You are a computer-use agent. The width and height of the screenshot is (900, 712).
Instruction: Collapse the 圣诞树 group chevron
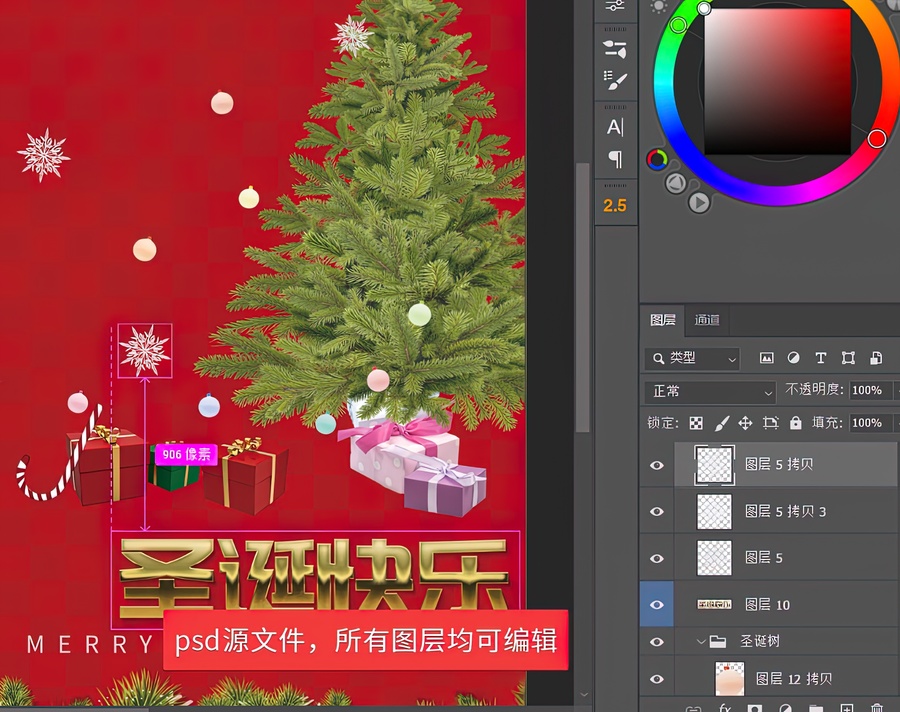(x=700, y=641)
